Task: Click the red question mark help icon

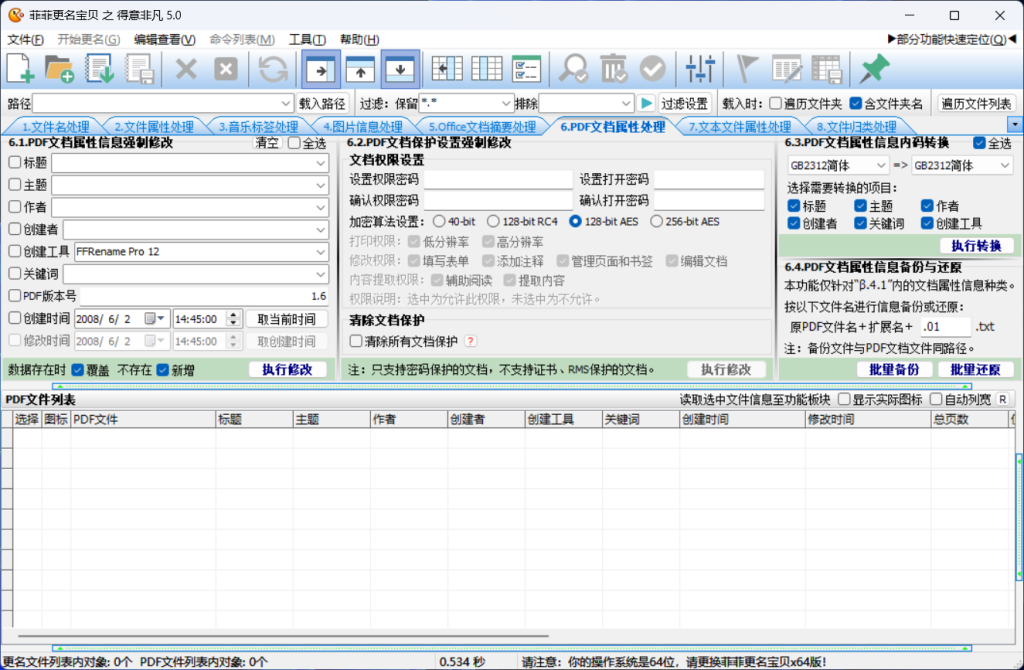Action: [x=470, y=341]
